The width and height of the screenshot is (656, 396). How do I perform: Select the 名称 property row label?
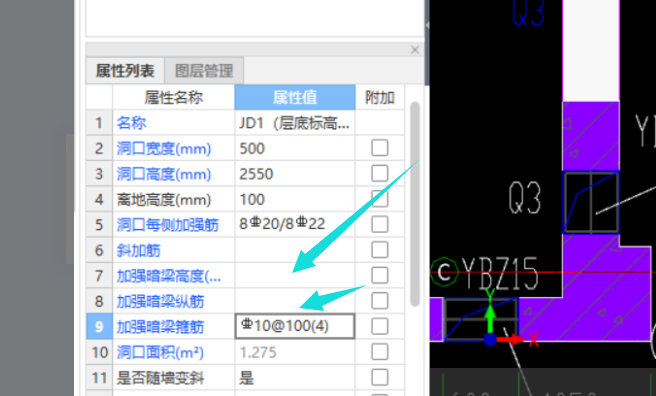pyautogui.click(x=131, y=123)
